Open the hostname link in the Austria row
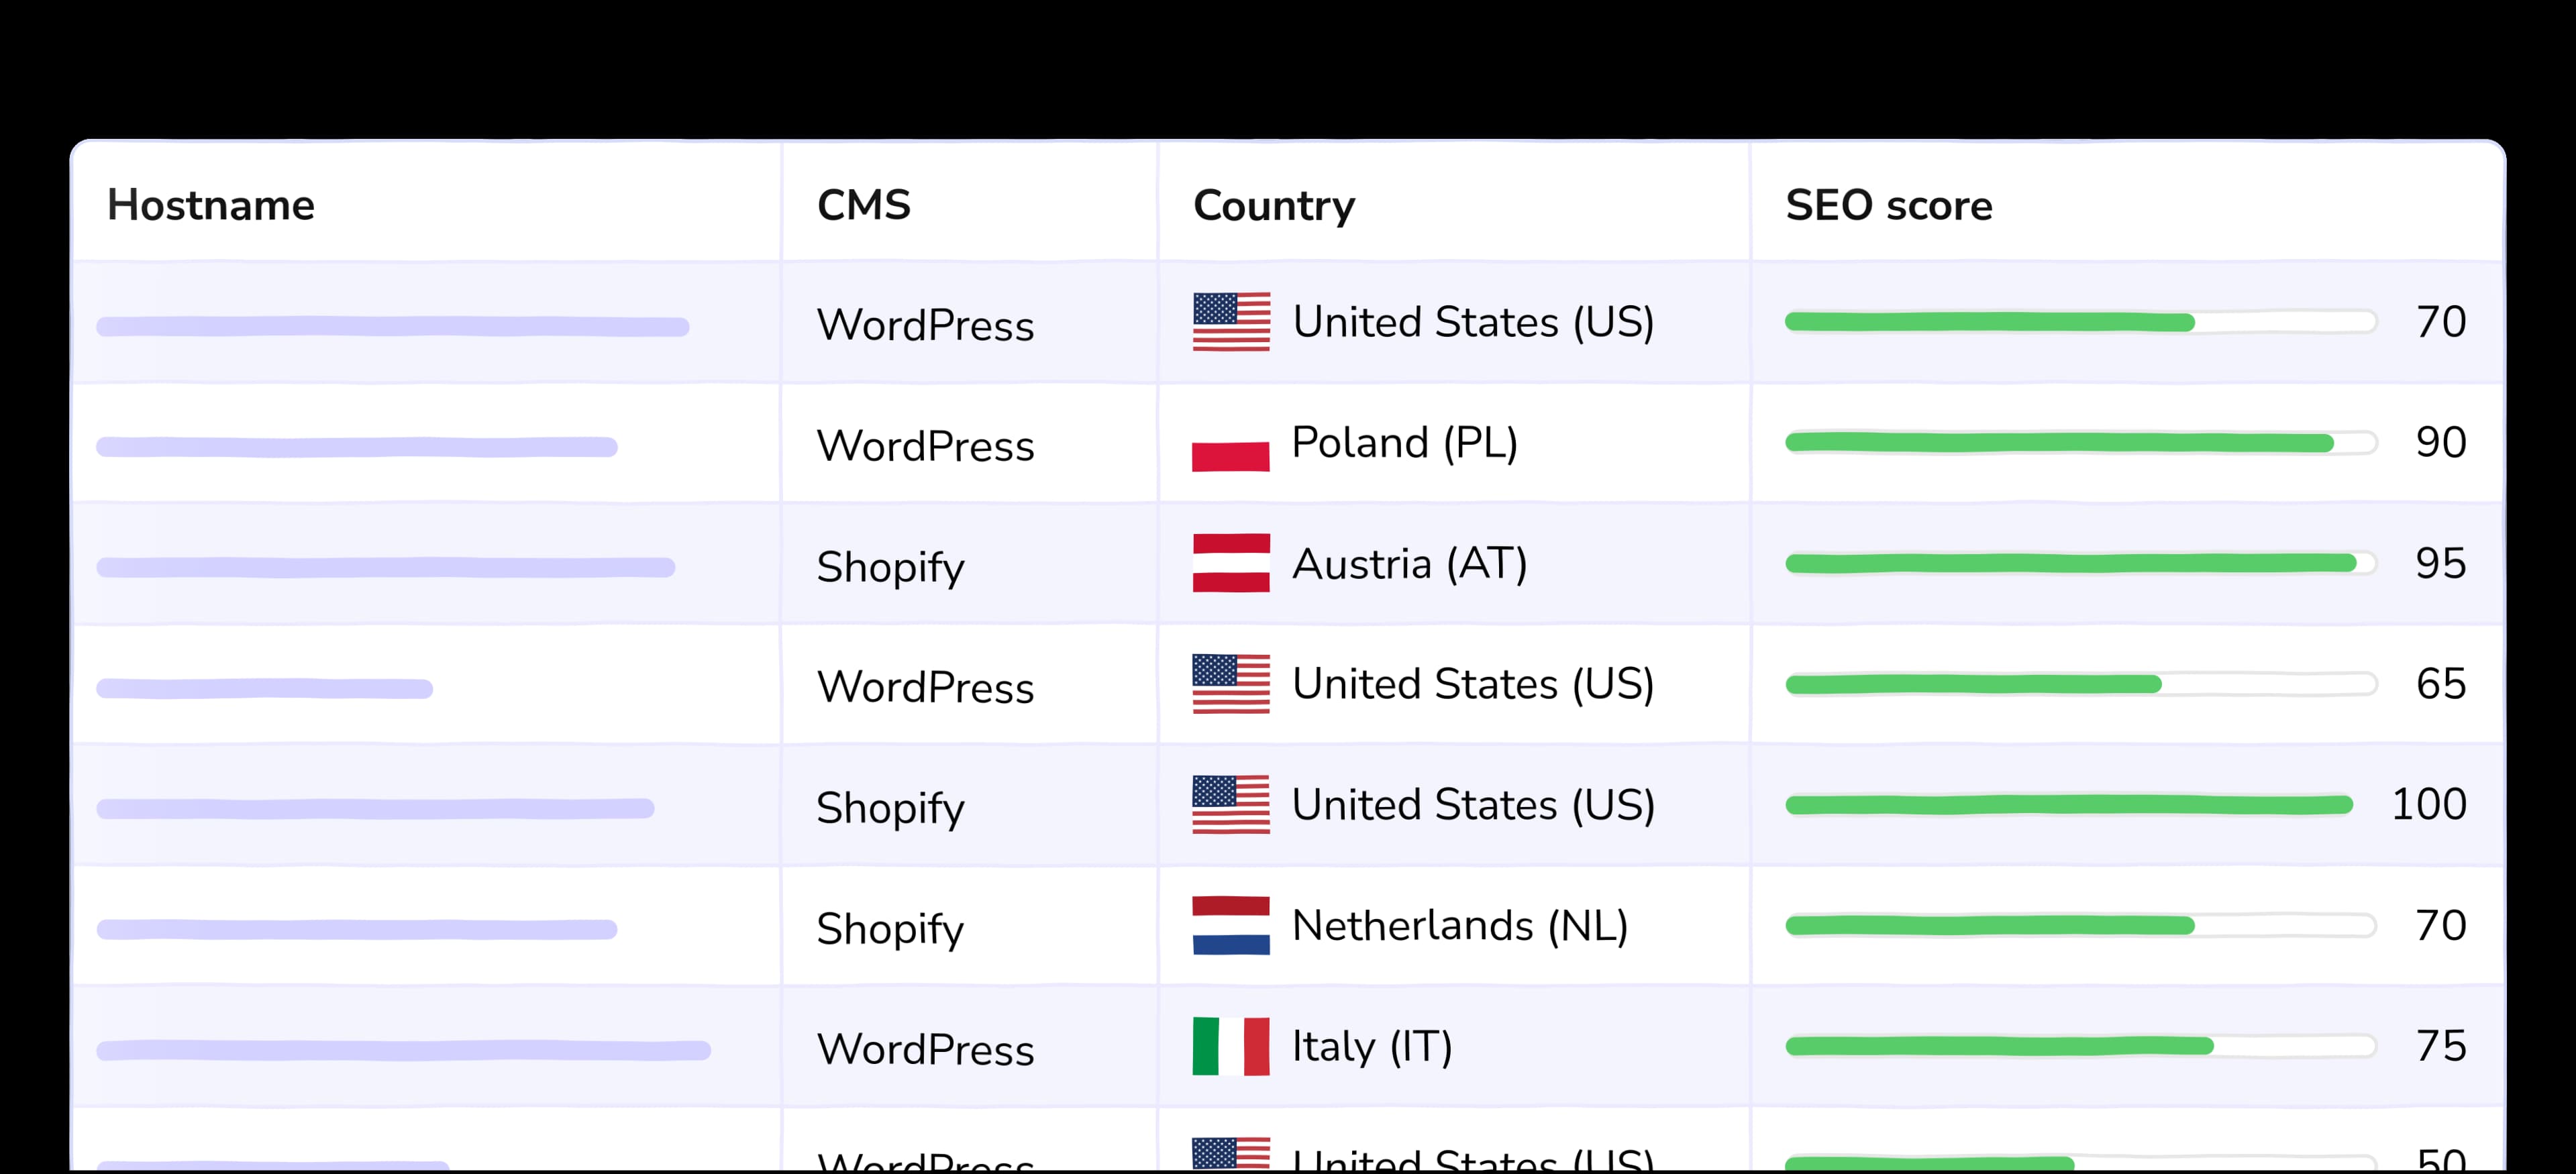The height and width of the screenshot is (1174, 2576). [x=385, y=568]
